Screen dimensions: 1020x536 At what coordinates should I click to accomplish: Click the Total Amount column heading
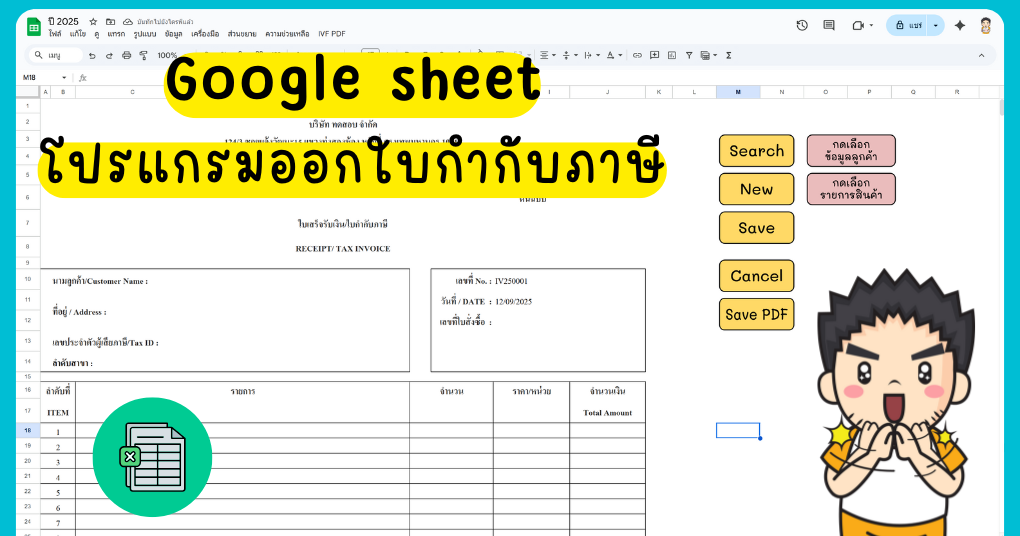point(608,412)
